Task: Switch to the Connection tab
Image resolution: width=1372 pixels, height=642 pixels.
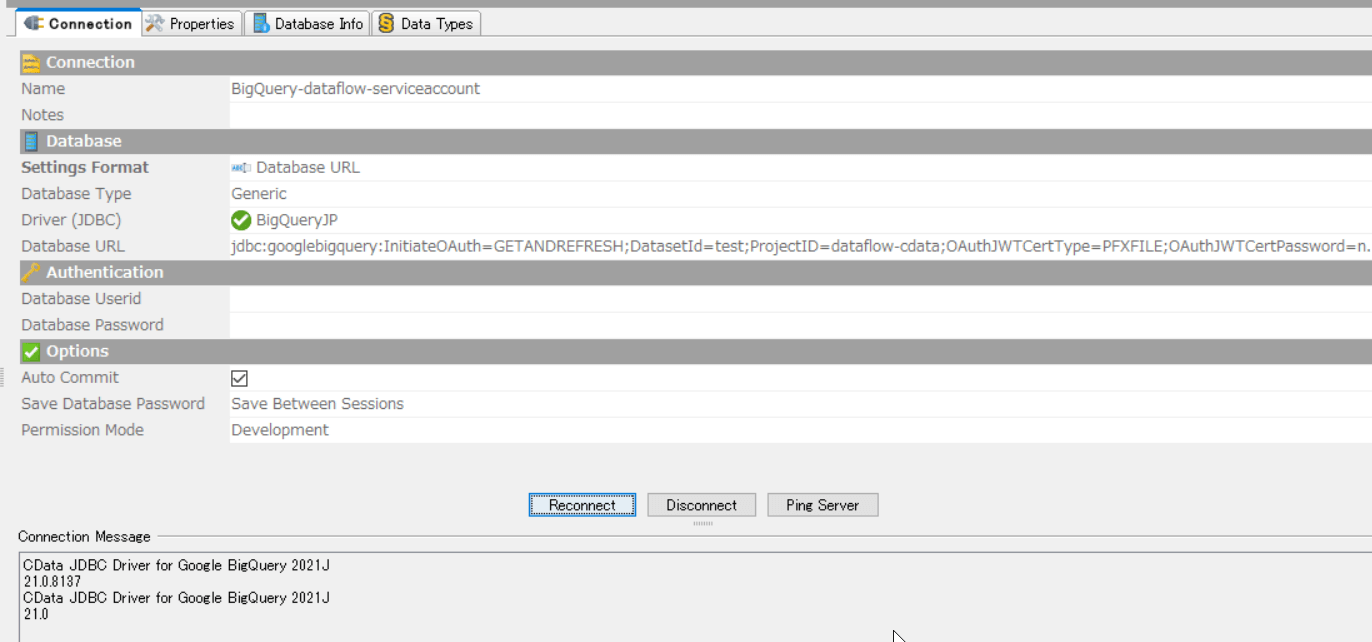Action: [78, 23]
